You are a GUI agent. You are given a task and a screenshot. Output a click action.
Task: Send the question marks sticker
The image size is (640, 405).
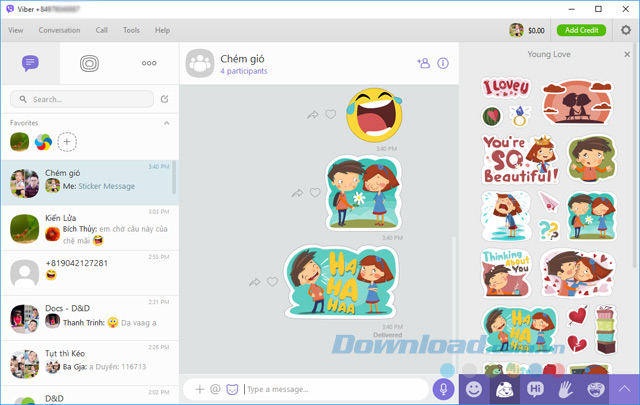[549, 230]
